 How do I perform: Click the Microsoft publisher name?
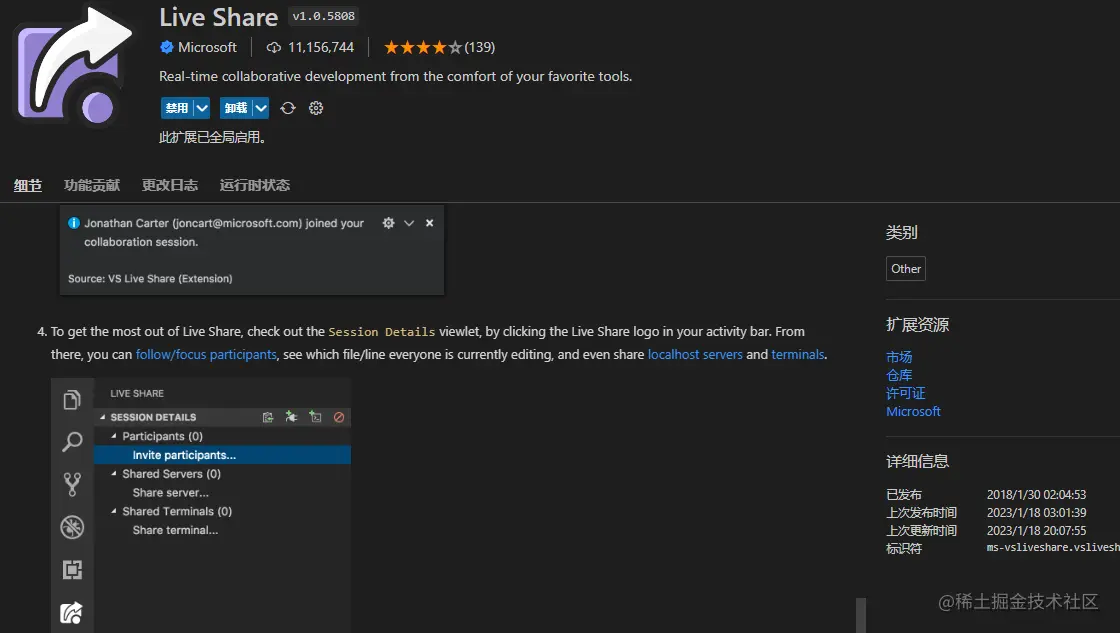[x=207, y=47]
